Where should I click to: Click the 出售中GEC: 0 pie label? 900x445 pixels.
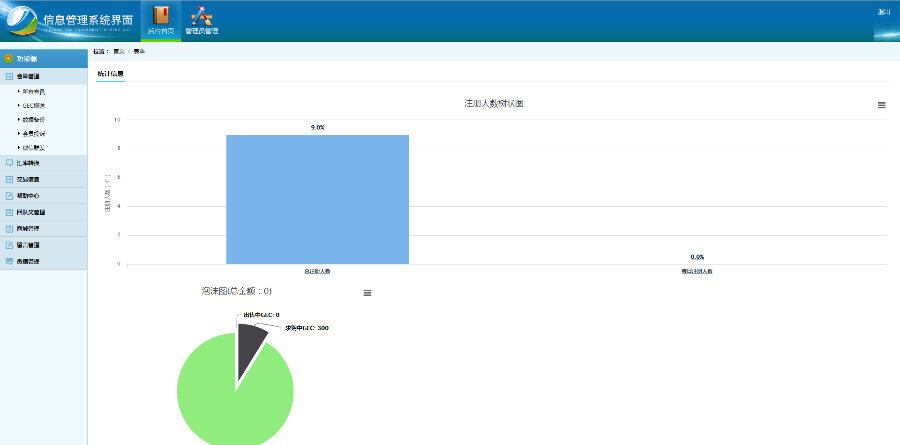click(261, 315)
